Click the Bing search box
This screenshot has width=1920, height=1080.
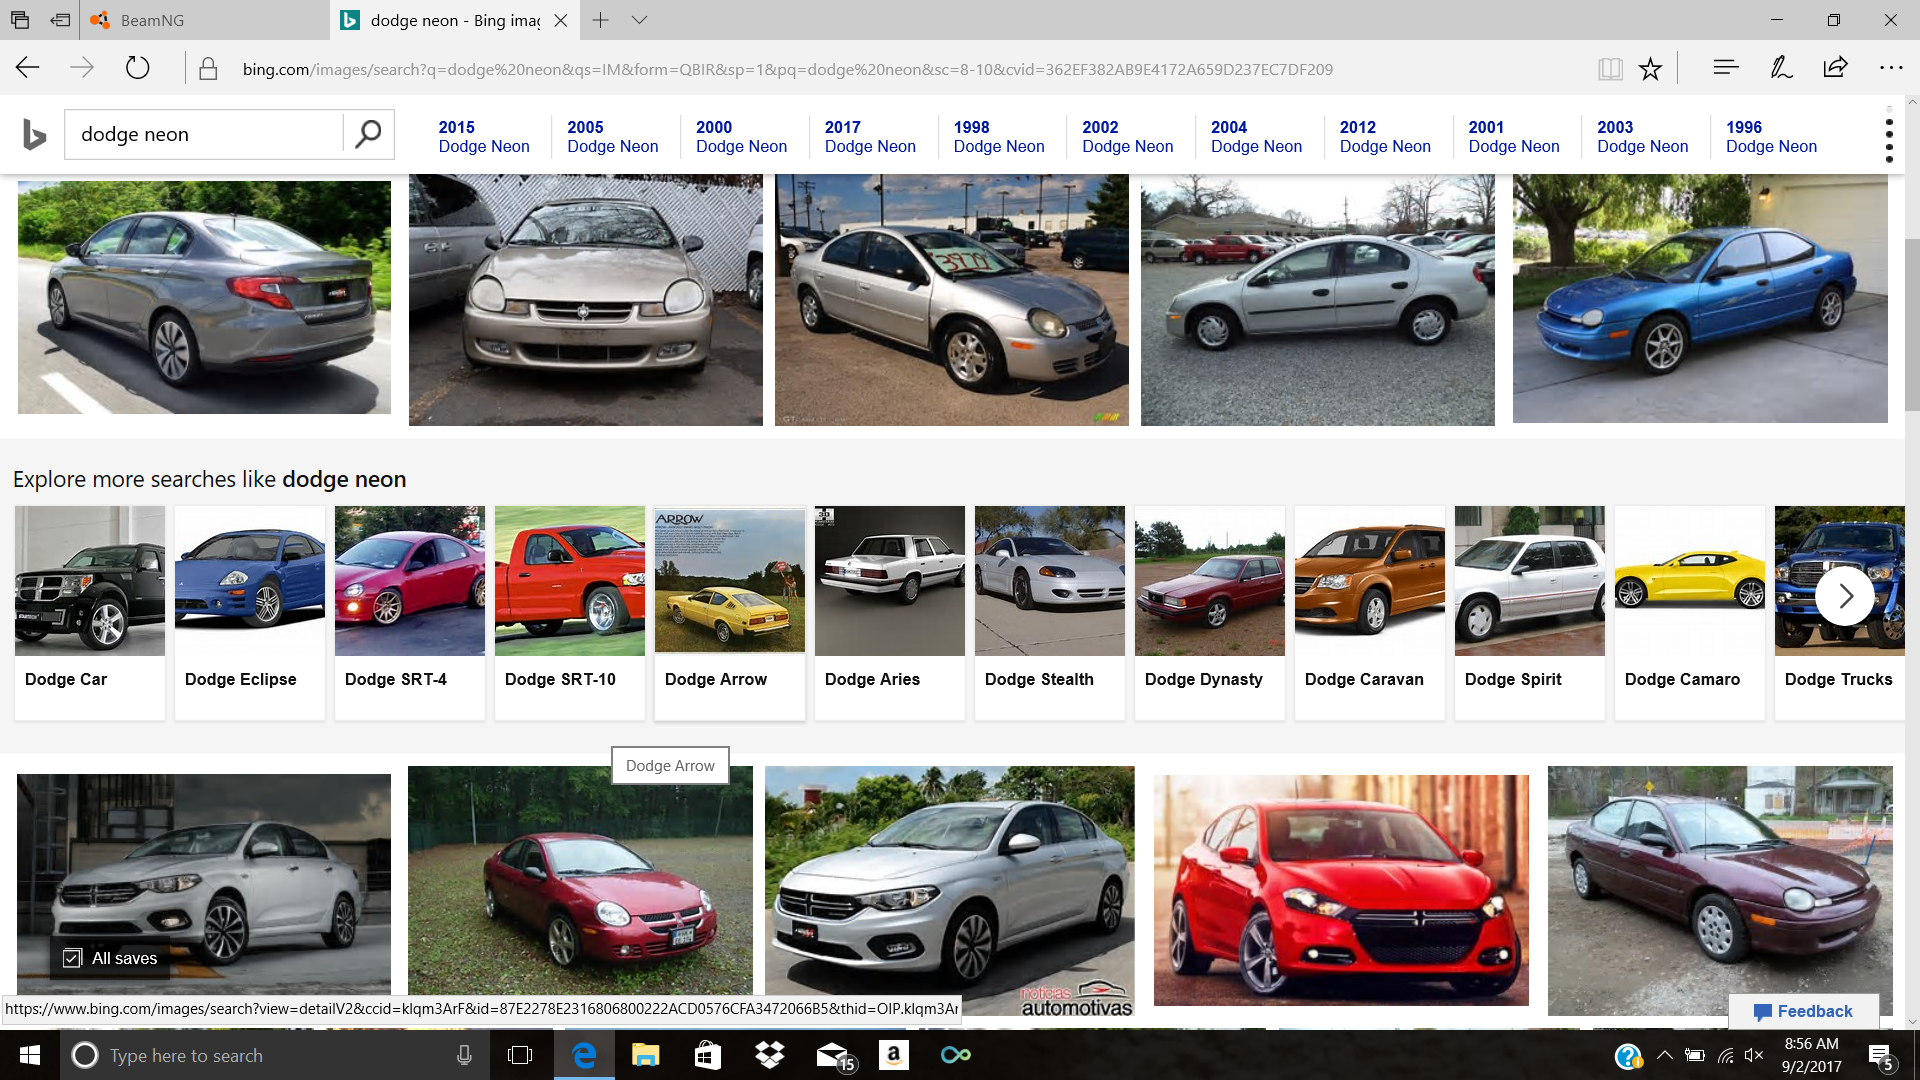204,134
